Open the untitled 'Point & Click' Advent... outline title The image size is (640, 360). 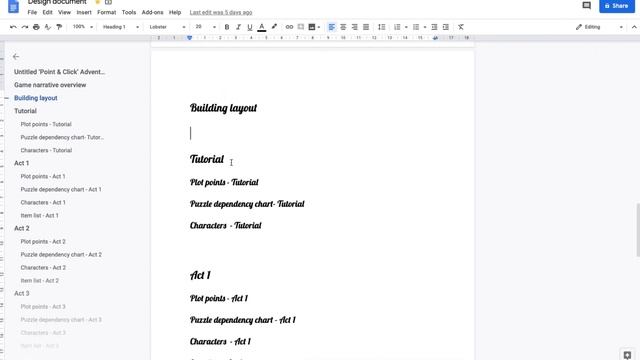(60, 72)
